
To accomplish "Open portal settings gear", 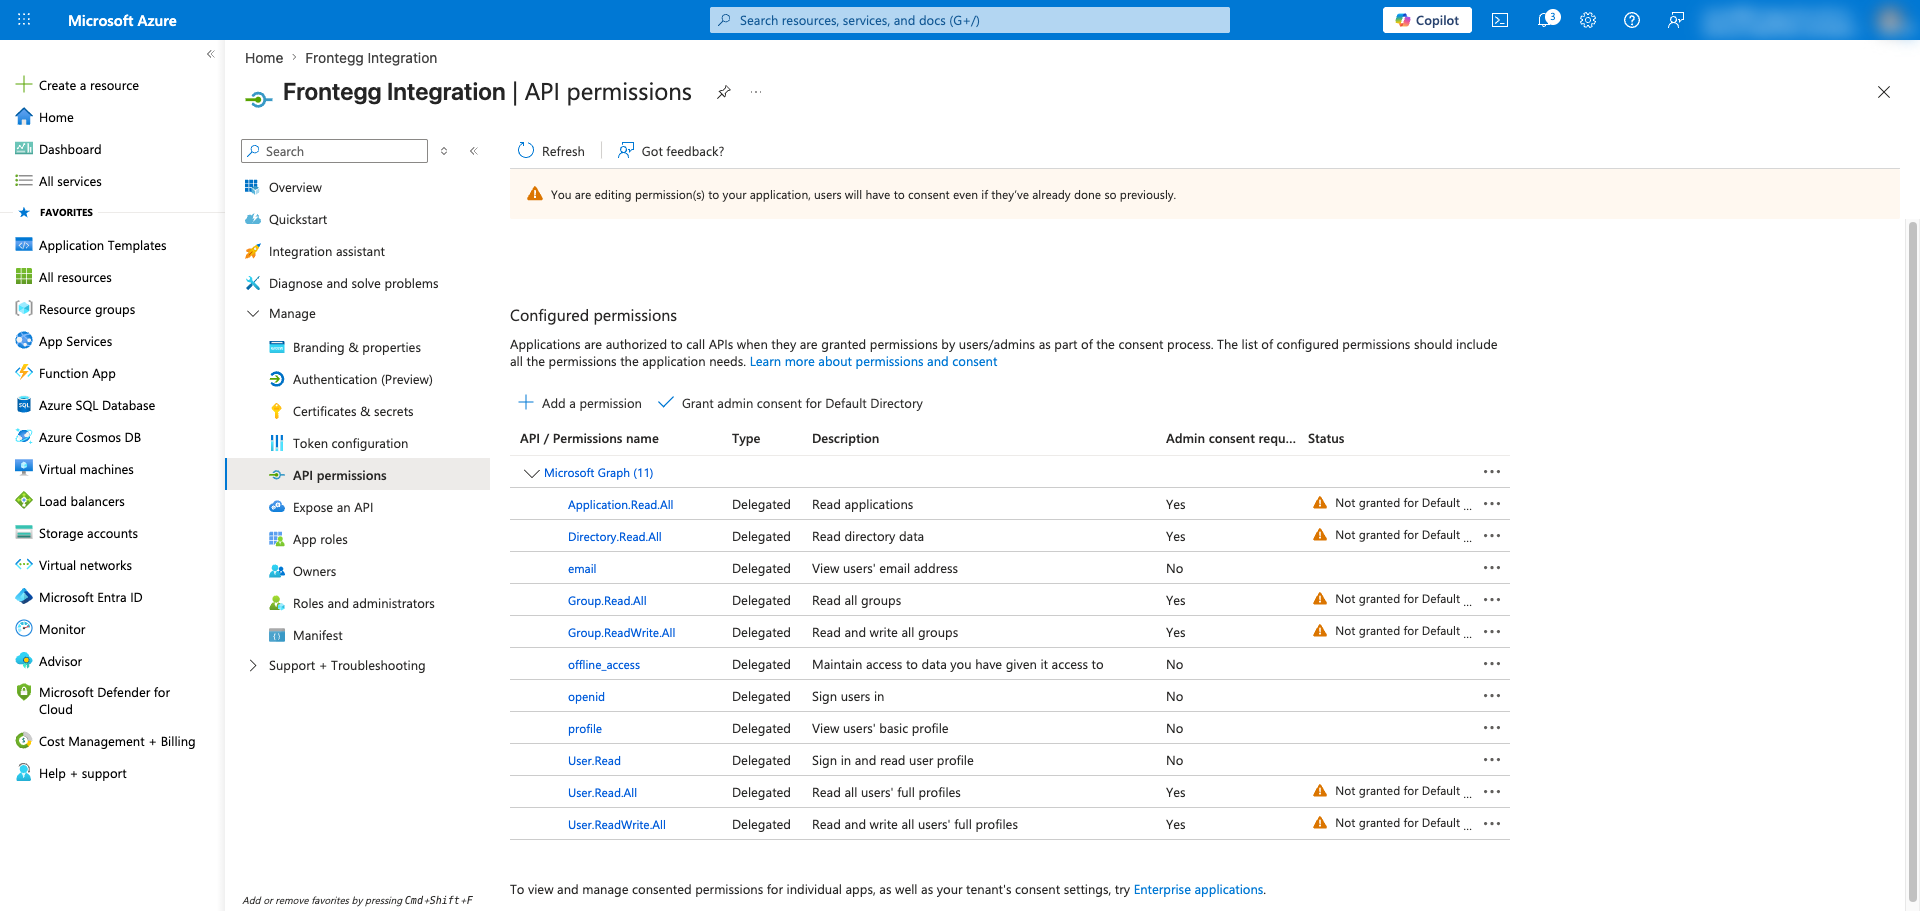I will click(x=1588, y=20).
